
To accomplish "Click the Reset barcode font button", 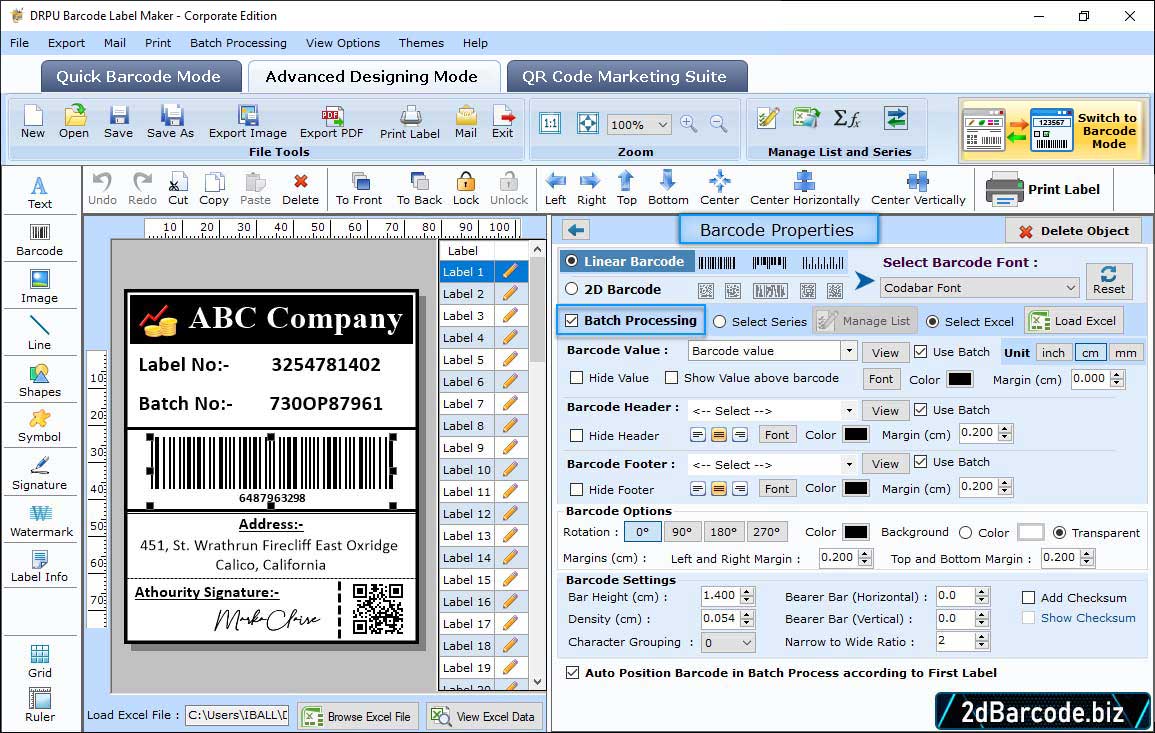I will (1109, 280).
